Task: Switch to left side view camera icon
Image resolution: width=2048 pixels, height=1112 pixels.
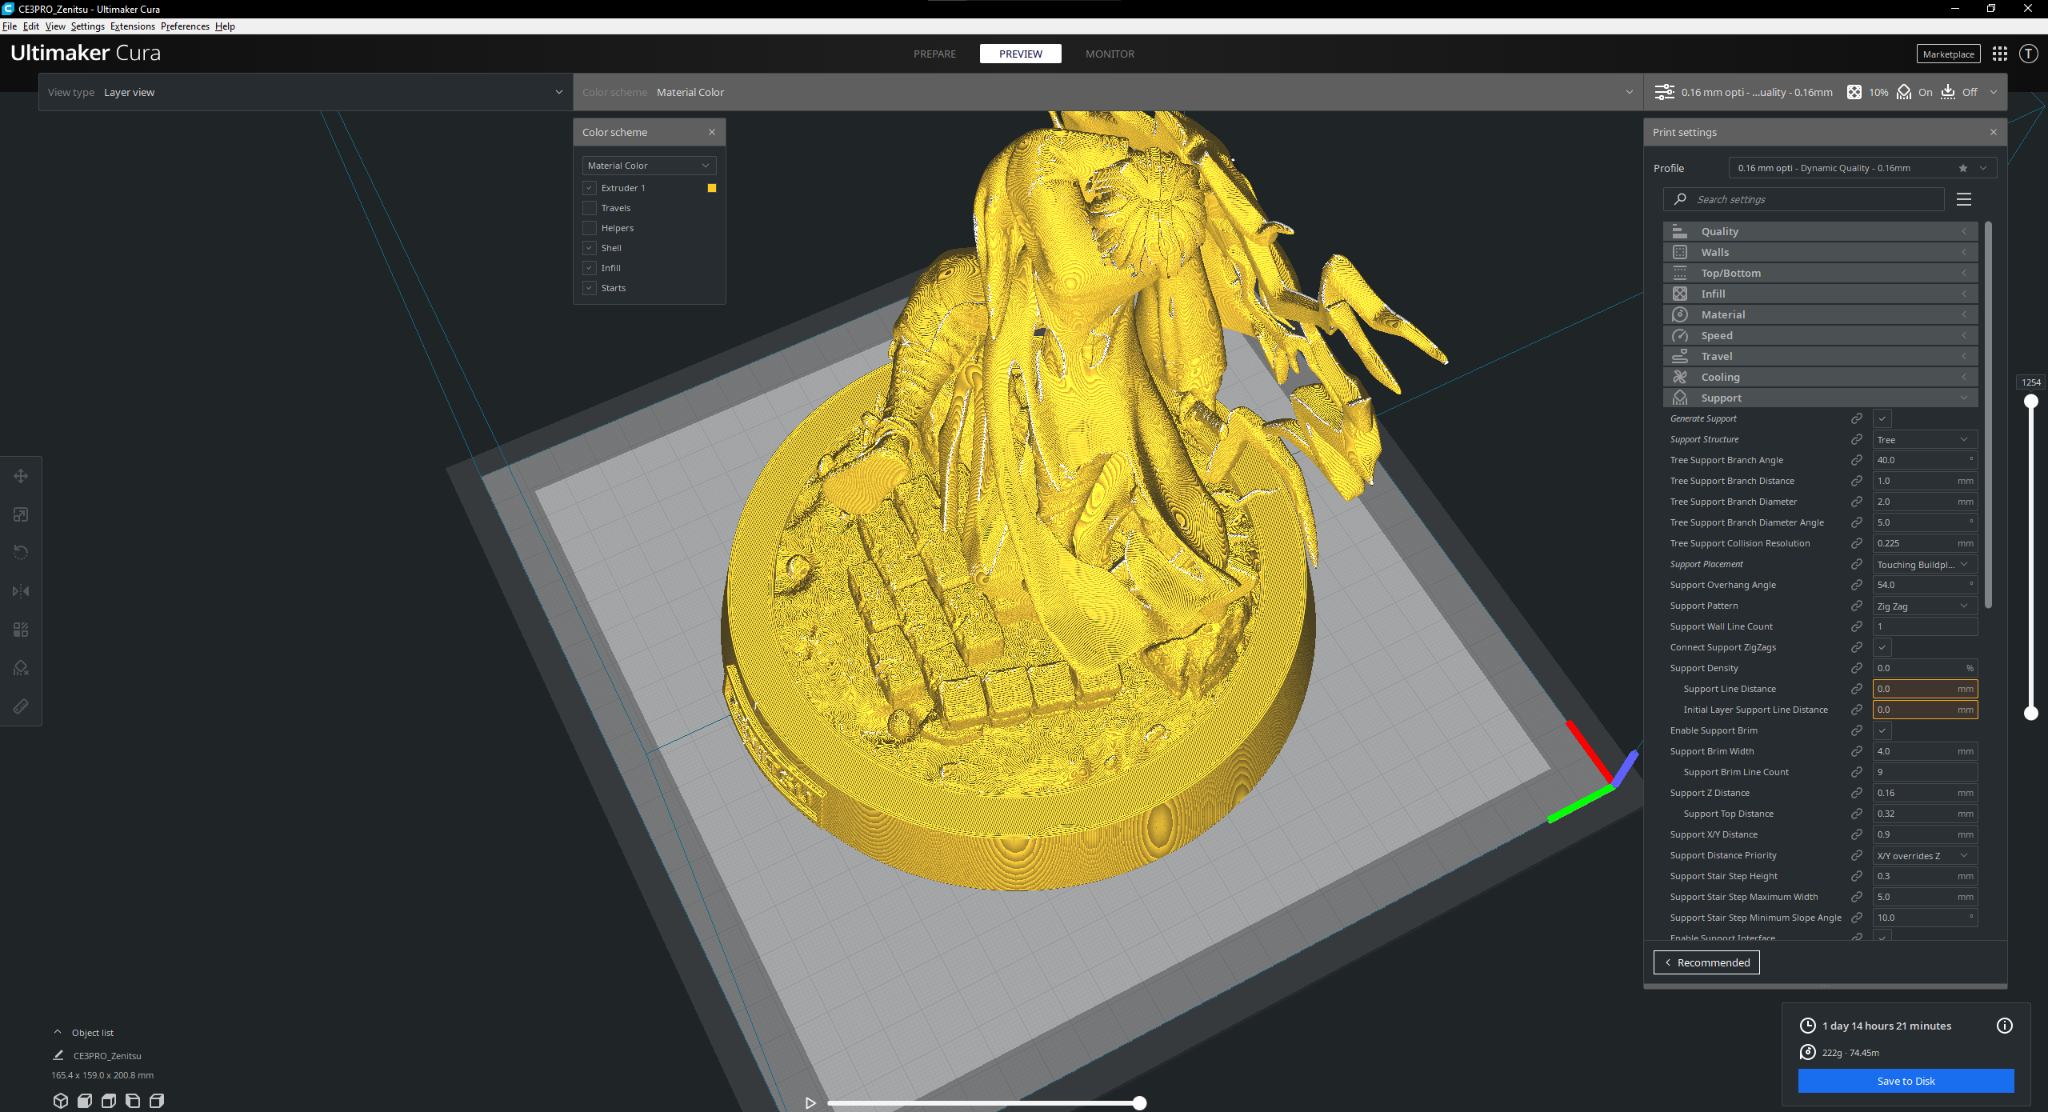Action: point(133,1100)
